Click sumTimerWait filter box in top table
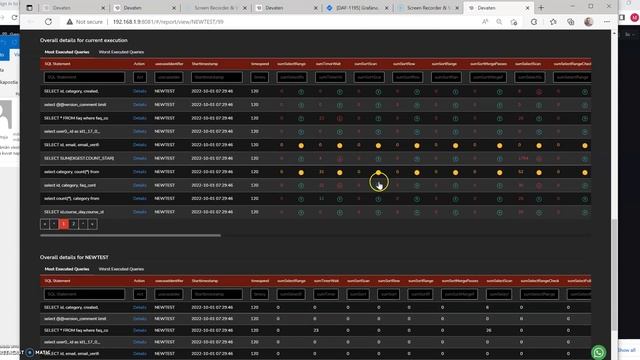Screen dimensions: 640x360 (330, 77)
